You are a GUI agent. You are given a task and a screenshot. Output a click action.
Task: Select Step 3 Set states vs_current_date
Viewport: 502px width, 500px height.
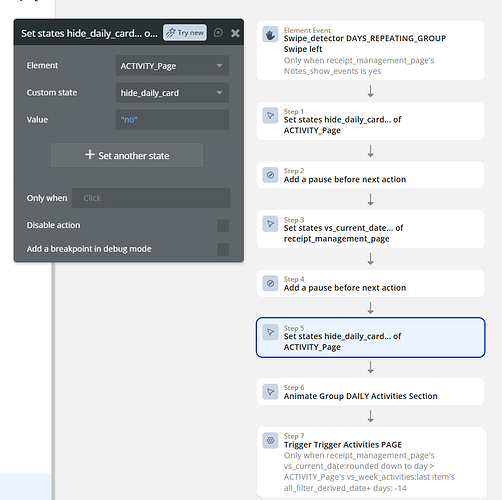point(370,229)
